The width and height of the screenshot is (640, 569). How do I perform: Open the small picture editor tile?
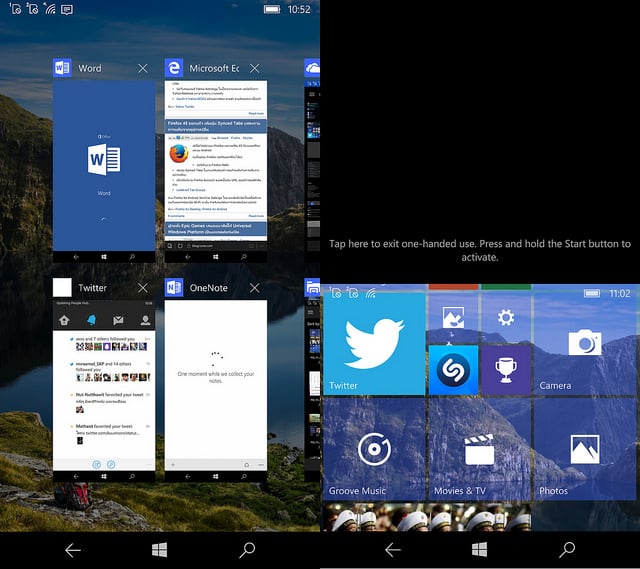click(453, 317)
